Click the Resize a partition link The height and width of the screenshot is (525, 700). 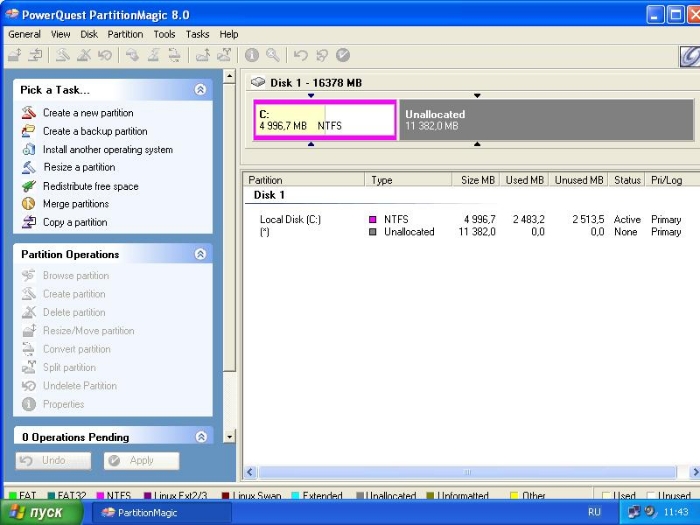pyautogui.click(x=79, y=168)
